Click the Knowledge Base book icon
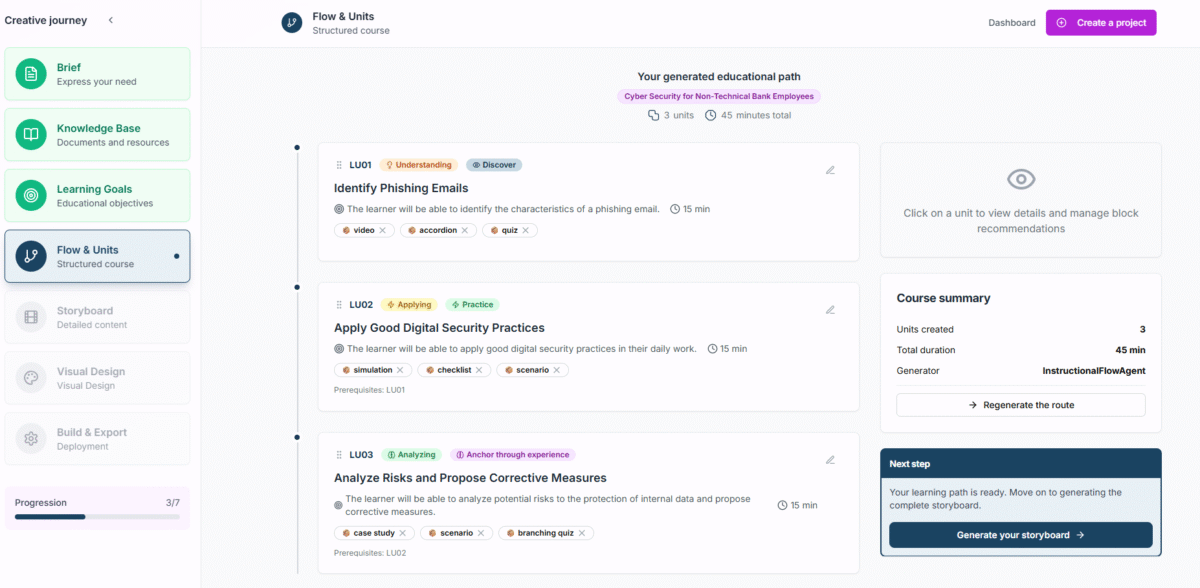 31,135
